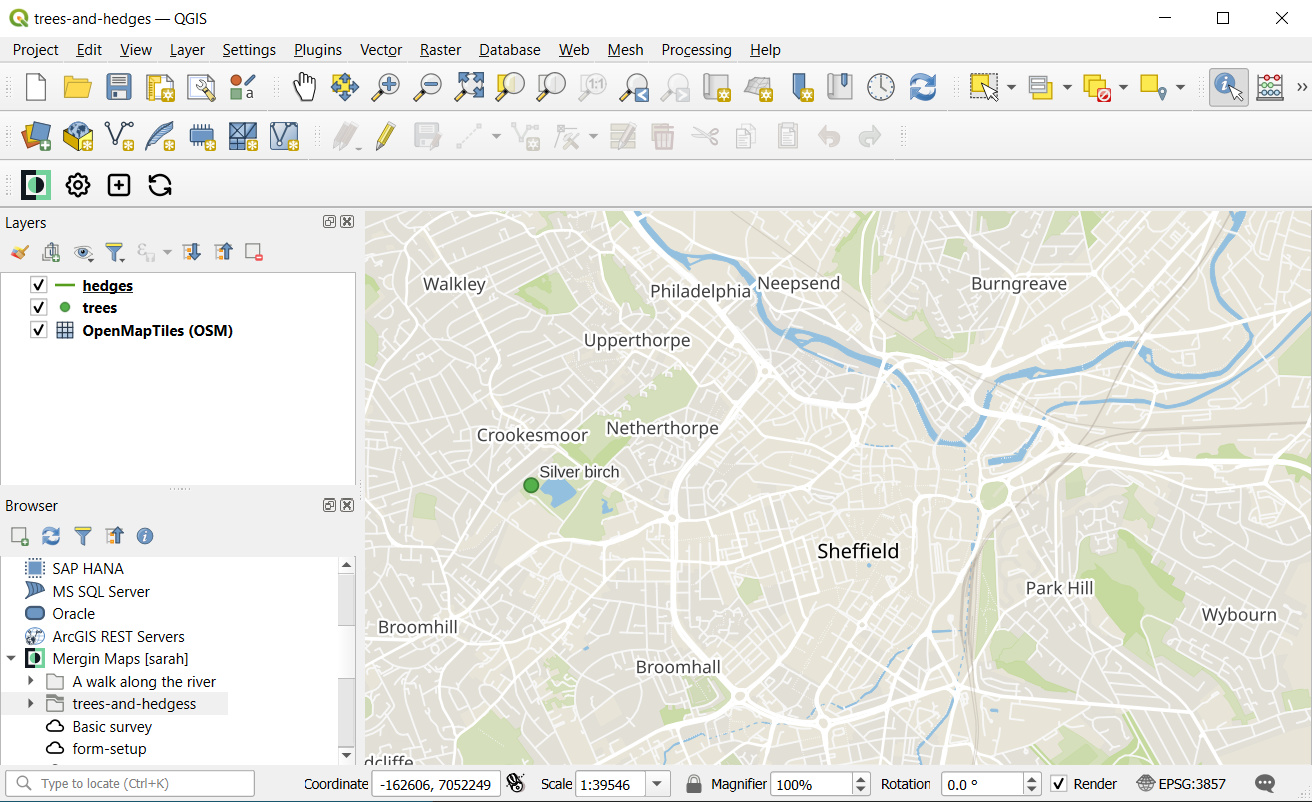This screenshot has width=1312, height=802.
Task: Open layer styling panel brush icon
Action: click(19, 252)
